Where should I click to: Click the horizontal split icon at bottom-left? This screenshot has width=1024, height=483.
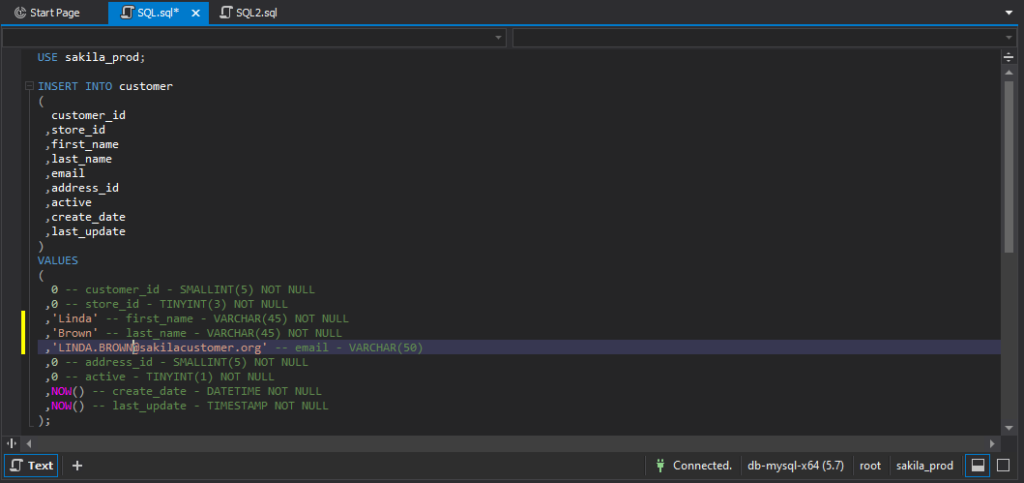[12, 443]
